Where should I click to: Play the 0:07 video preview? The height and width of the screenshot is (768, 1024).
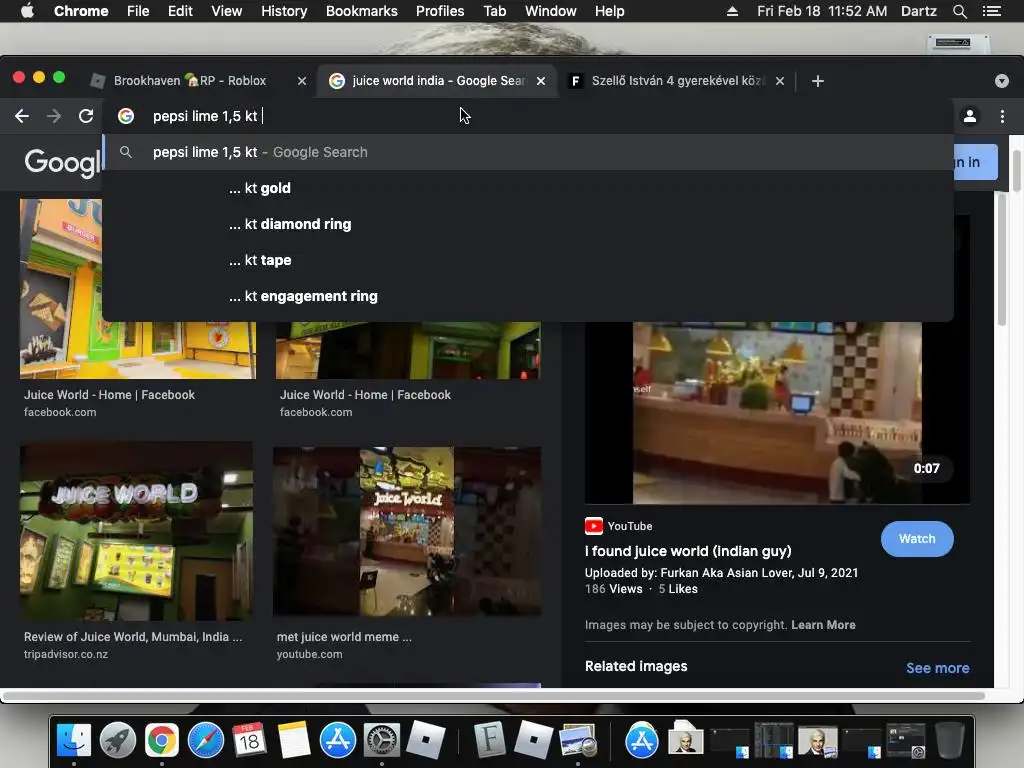click(777, 413)
